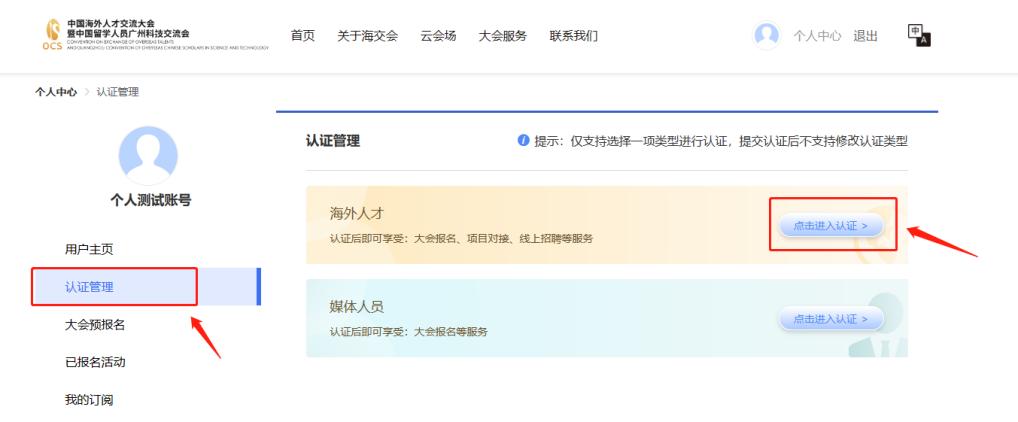Click 点击进入认证 for 媒体人员
The image size is (1018, 422).
point(831,319)
